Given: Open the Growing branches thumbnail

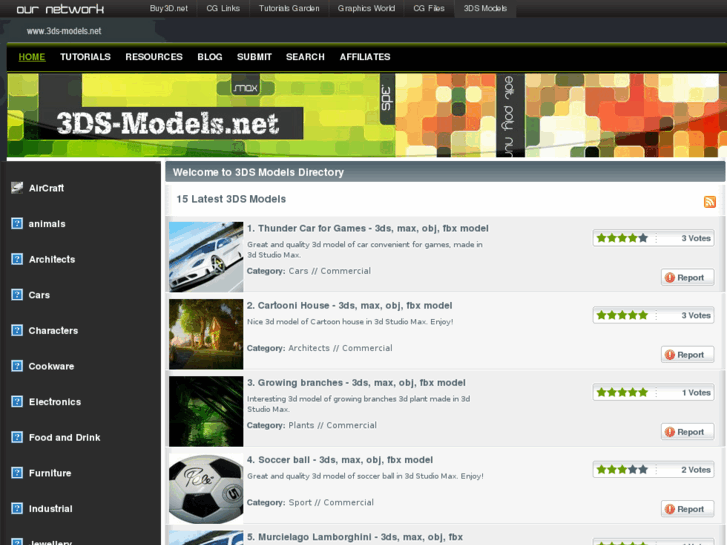Looking at the screenshot, I should [x=206, y=411].
